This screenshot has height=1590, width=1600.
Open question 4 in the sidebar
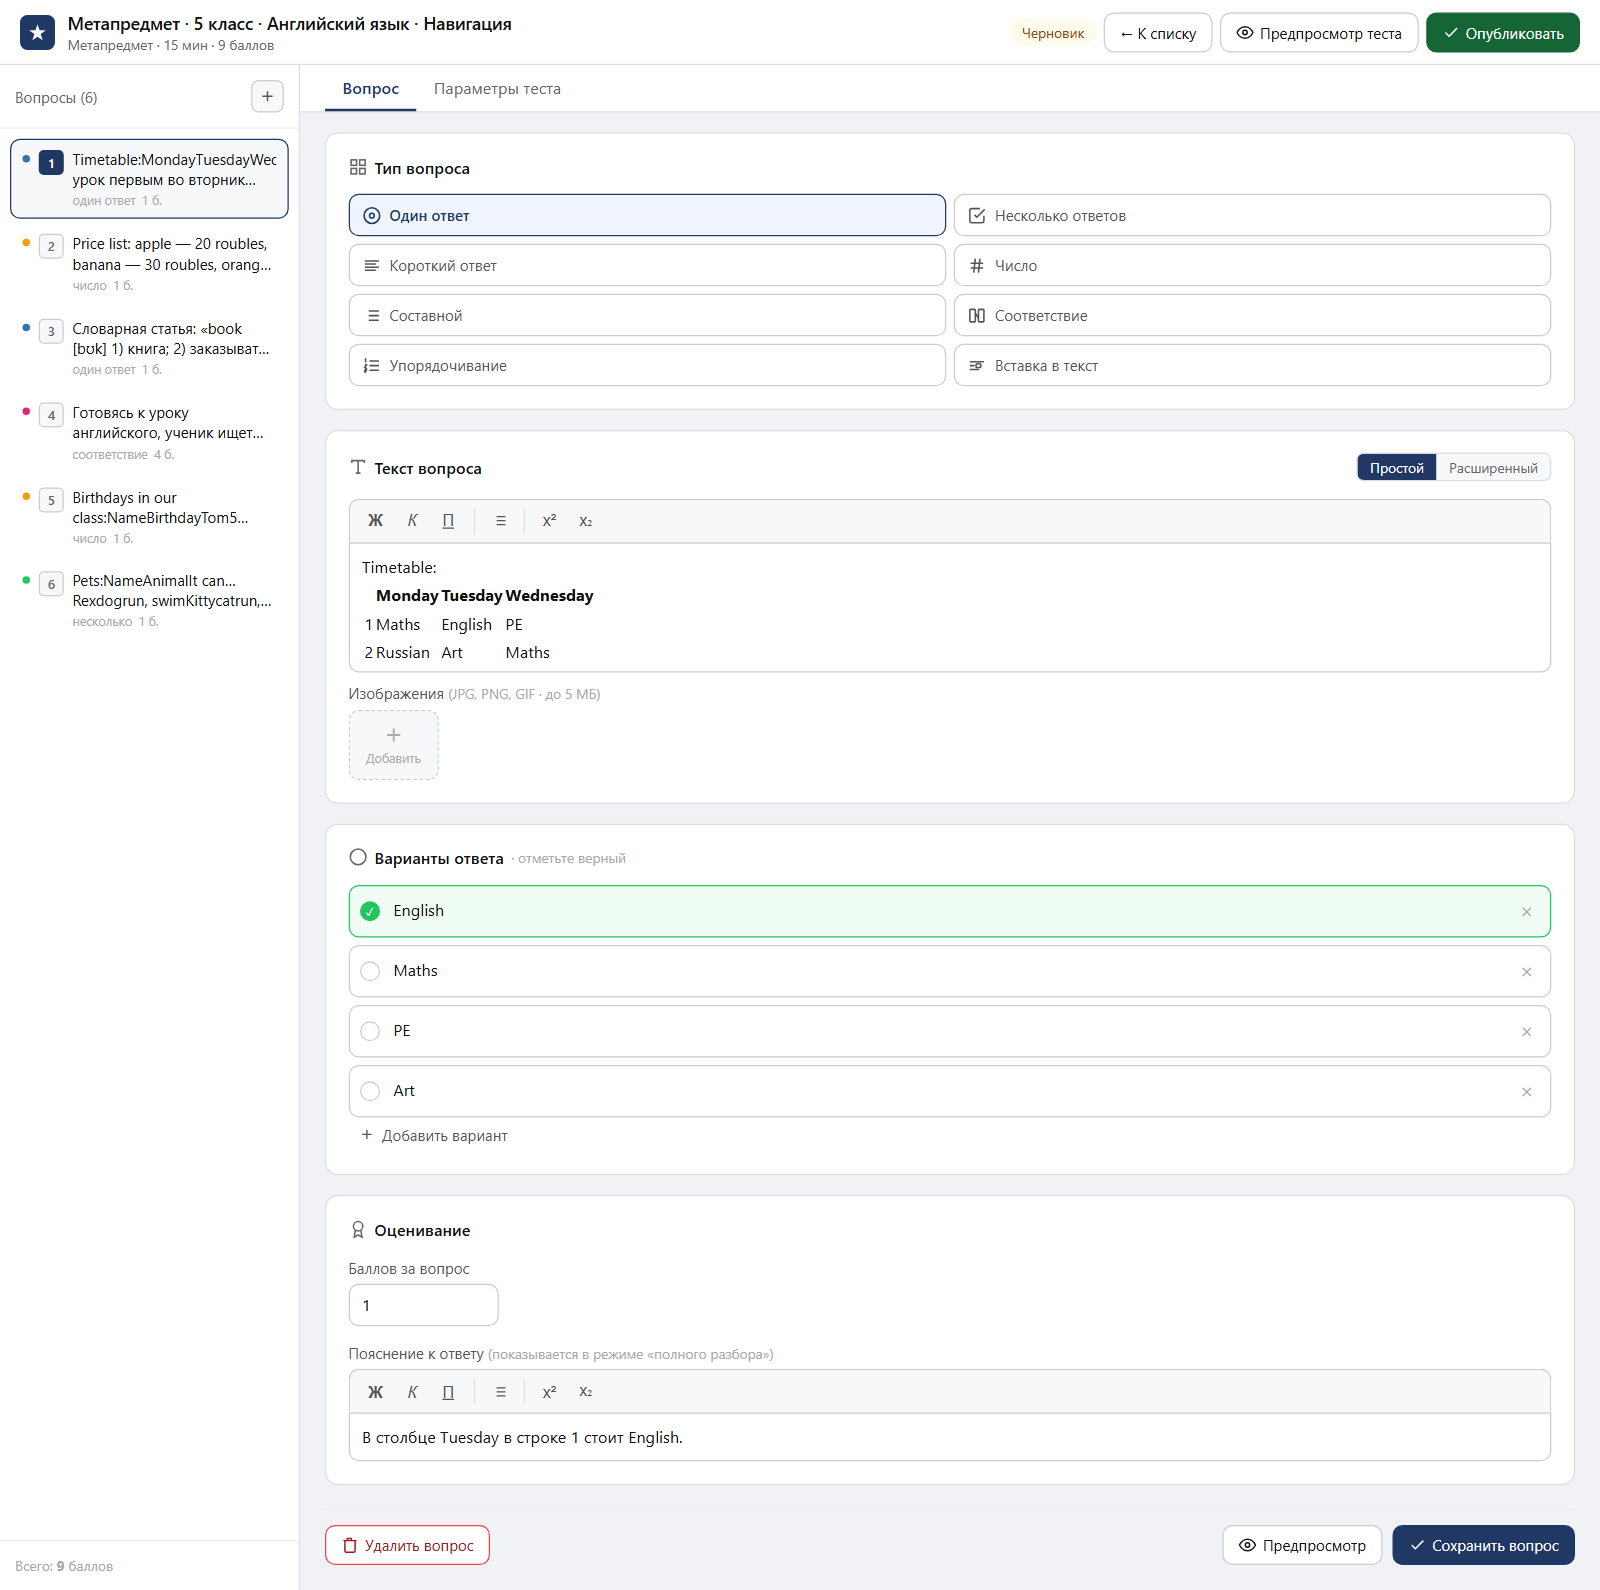click(150, 433)
